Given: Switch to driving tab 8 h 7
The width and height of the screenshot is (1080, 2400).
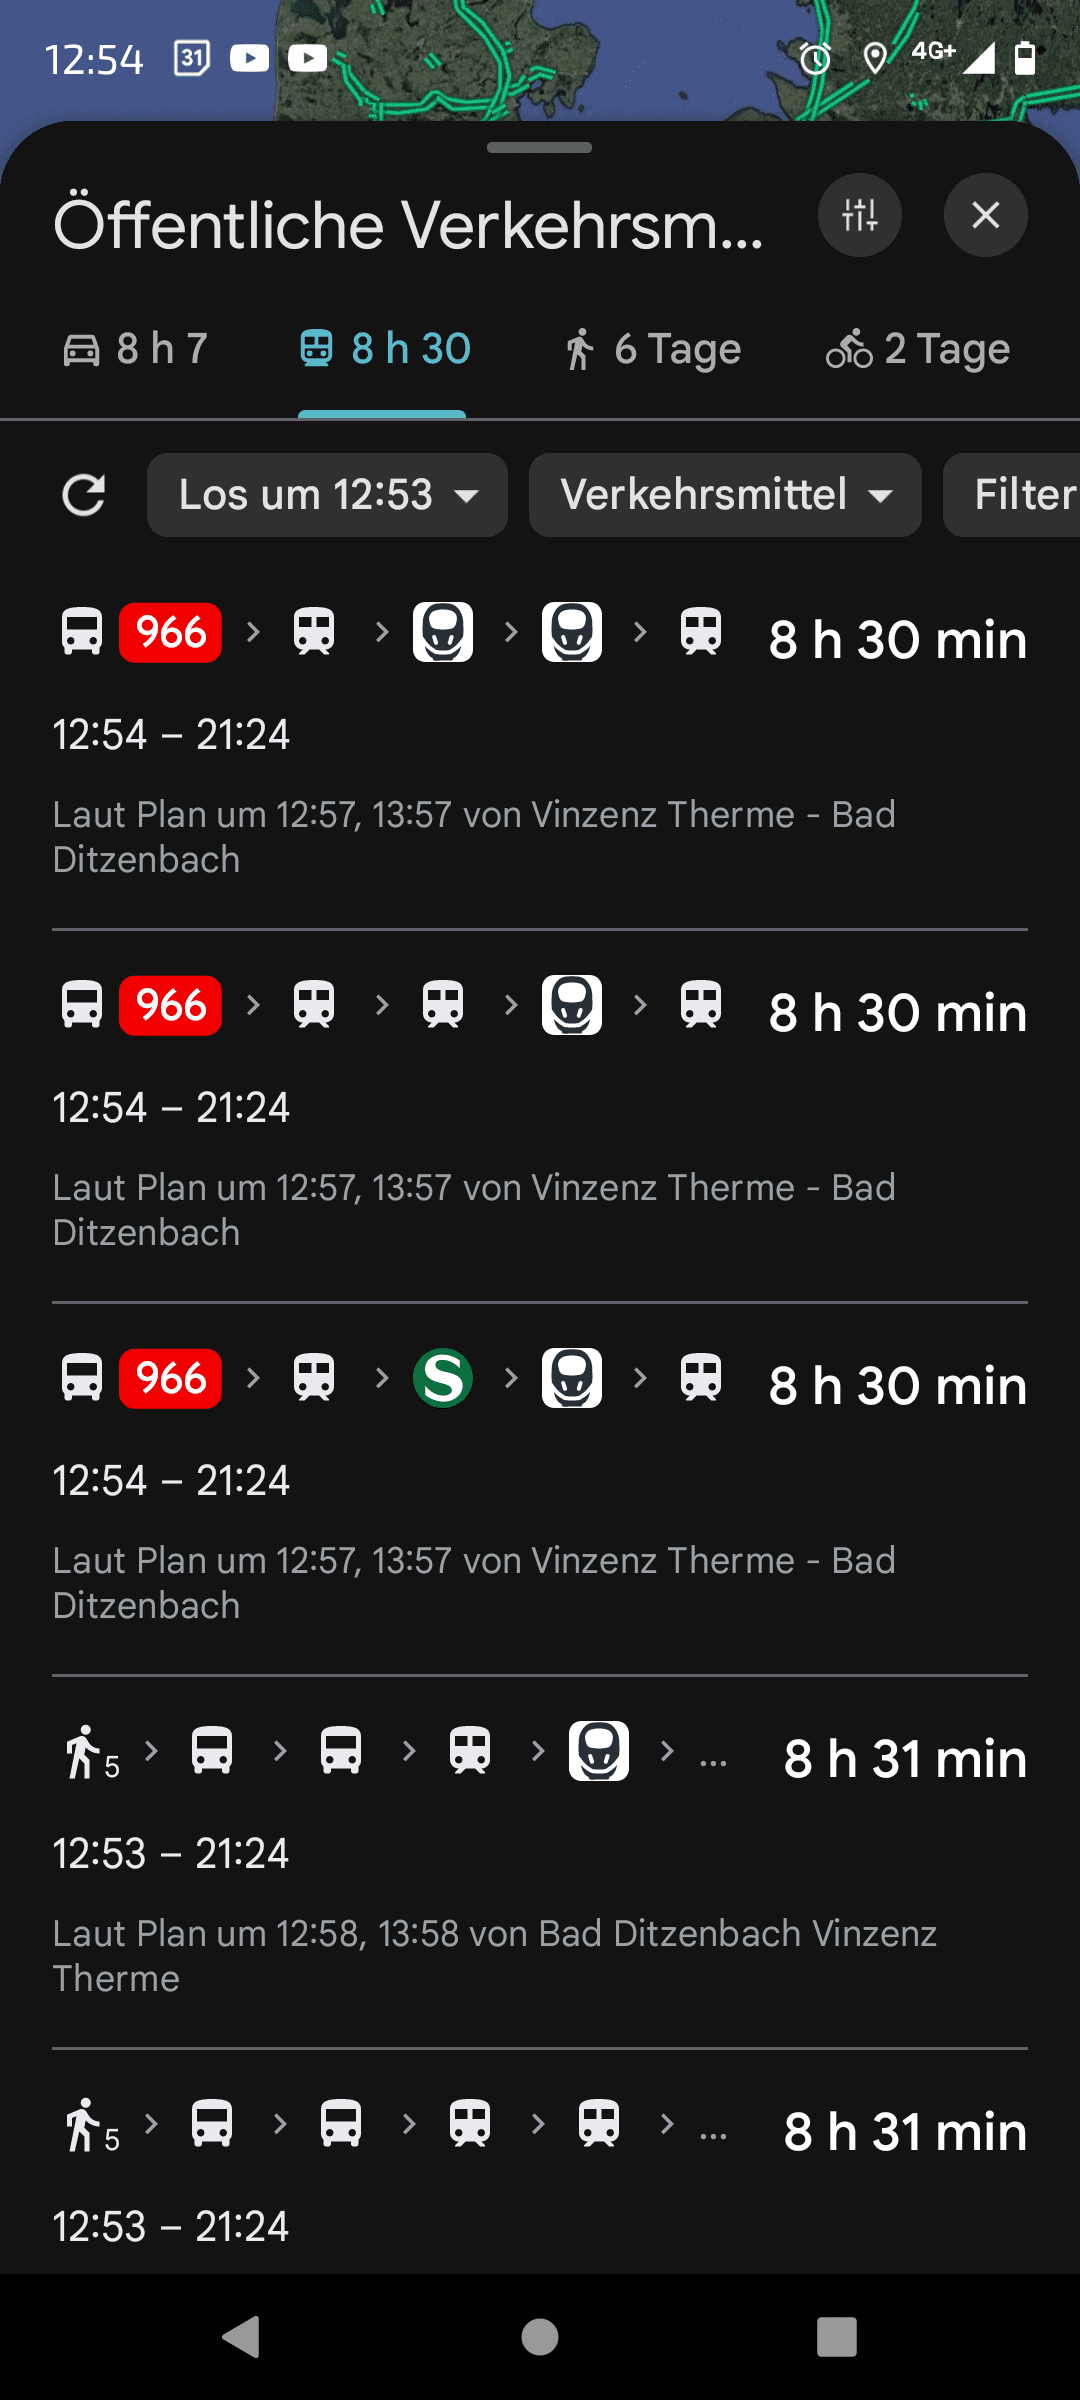Looking at the screenshot, I should point(135,349).
